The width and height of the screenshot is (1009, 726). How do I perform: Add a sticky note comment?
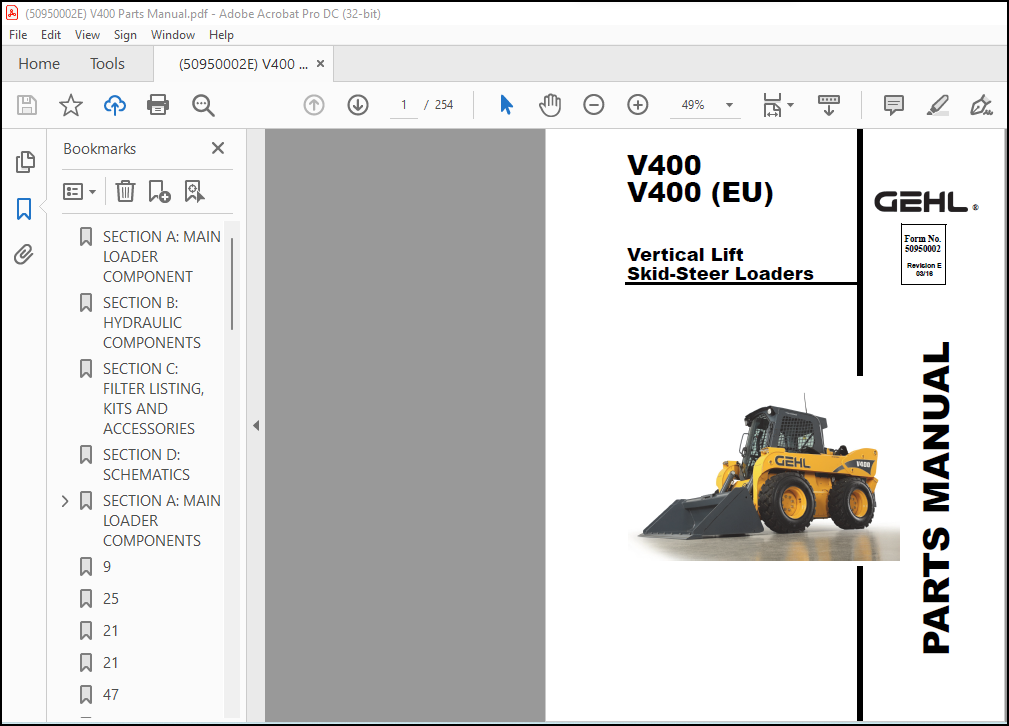894,105
